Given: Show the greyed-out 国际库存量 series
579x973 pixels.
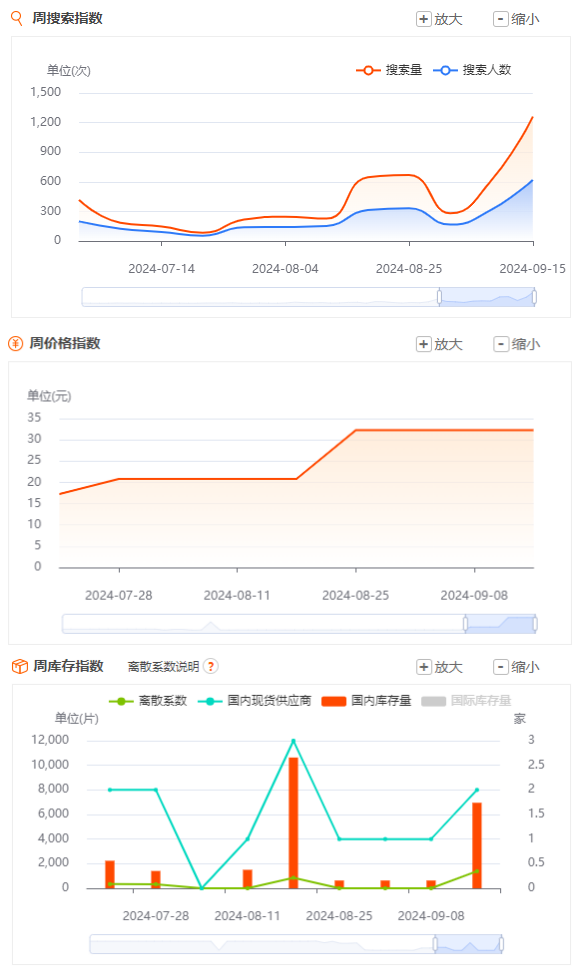Looking at the screenshot, I should (466, 701).
